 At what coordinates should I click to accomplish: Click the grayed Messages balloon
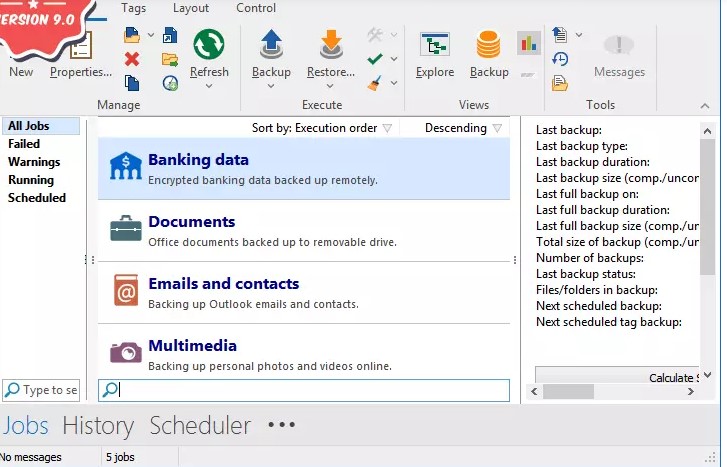(619, 45)
